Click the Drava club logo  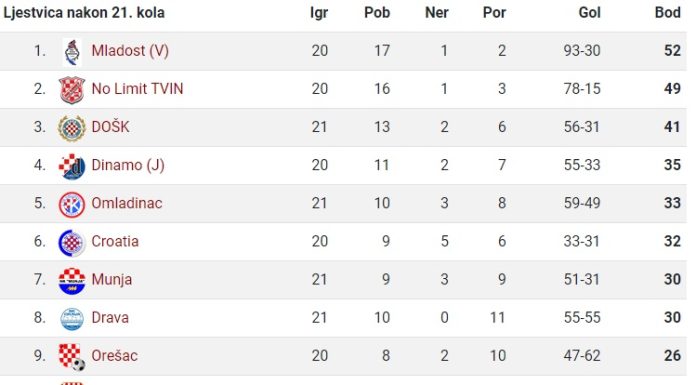72,319
